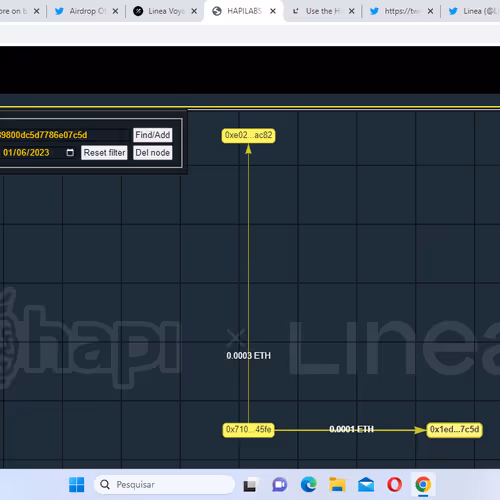Close the leftmost 'ore on b' tab
The image size is (500, 500).
(37, 11)
